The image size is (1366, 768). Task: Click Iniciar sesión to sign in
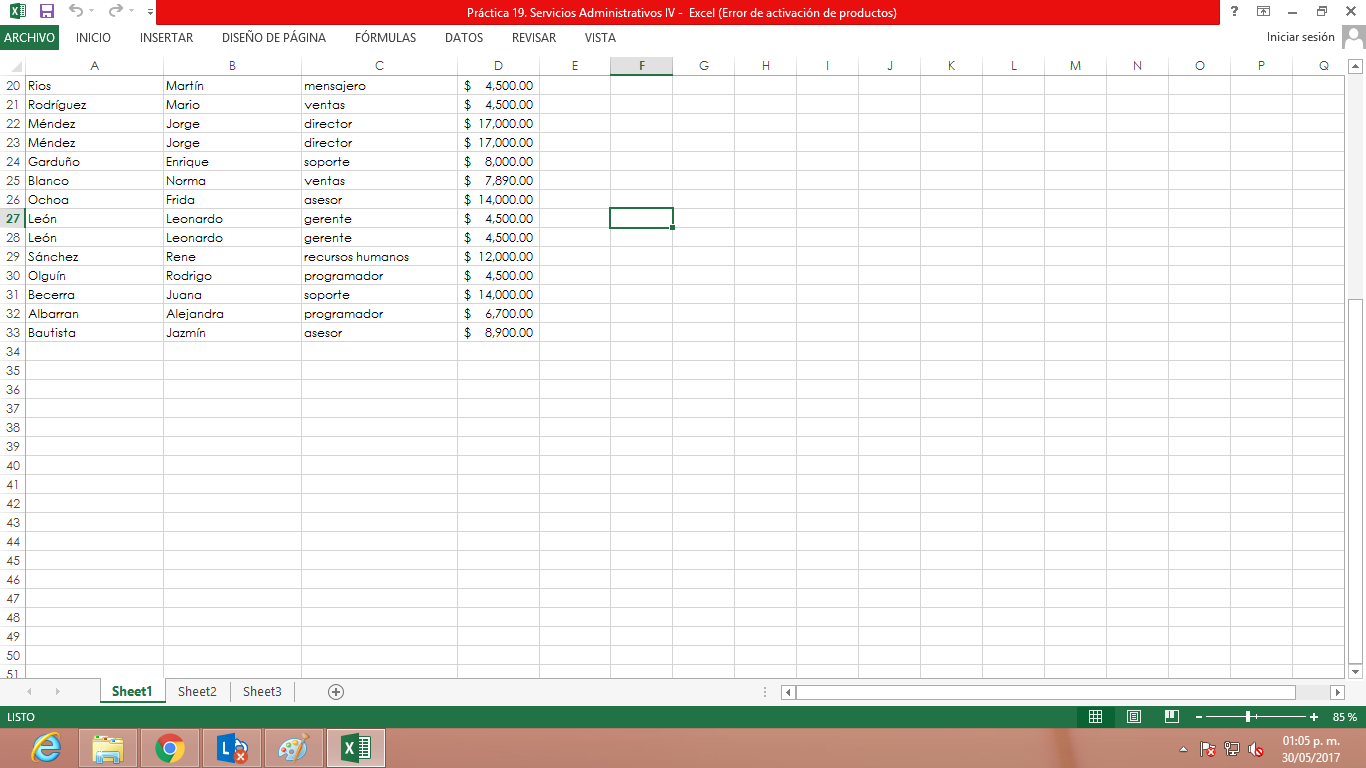[x=1300, y=37]
